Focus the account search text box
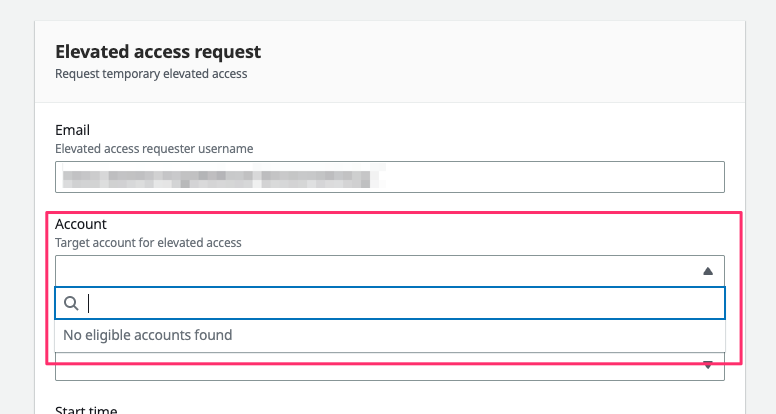 click(x=400, y=303)
